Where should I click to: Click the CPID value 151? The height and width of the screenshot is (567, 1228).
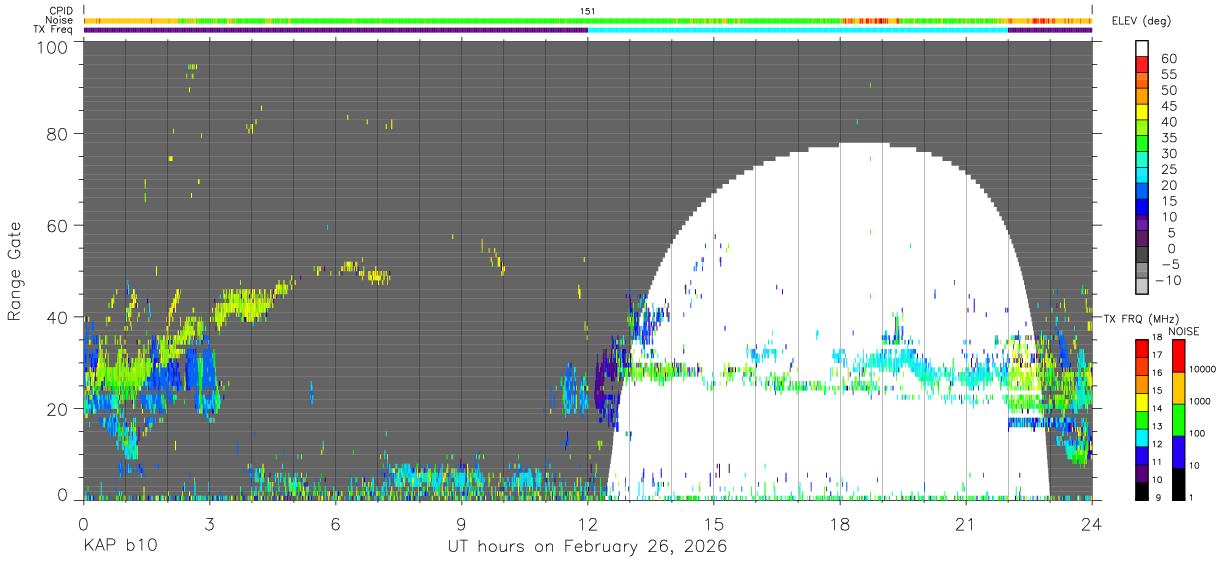click(x=588, y=11)
